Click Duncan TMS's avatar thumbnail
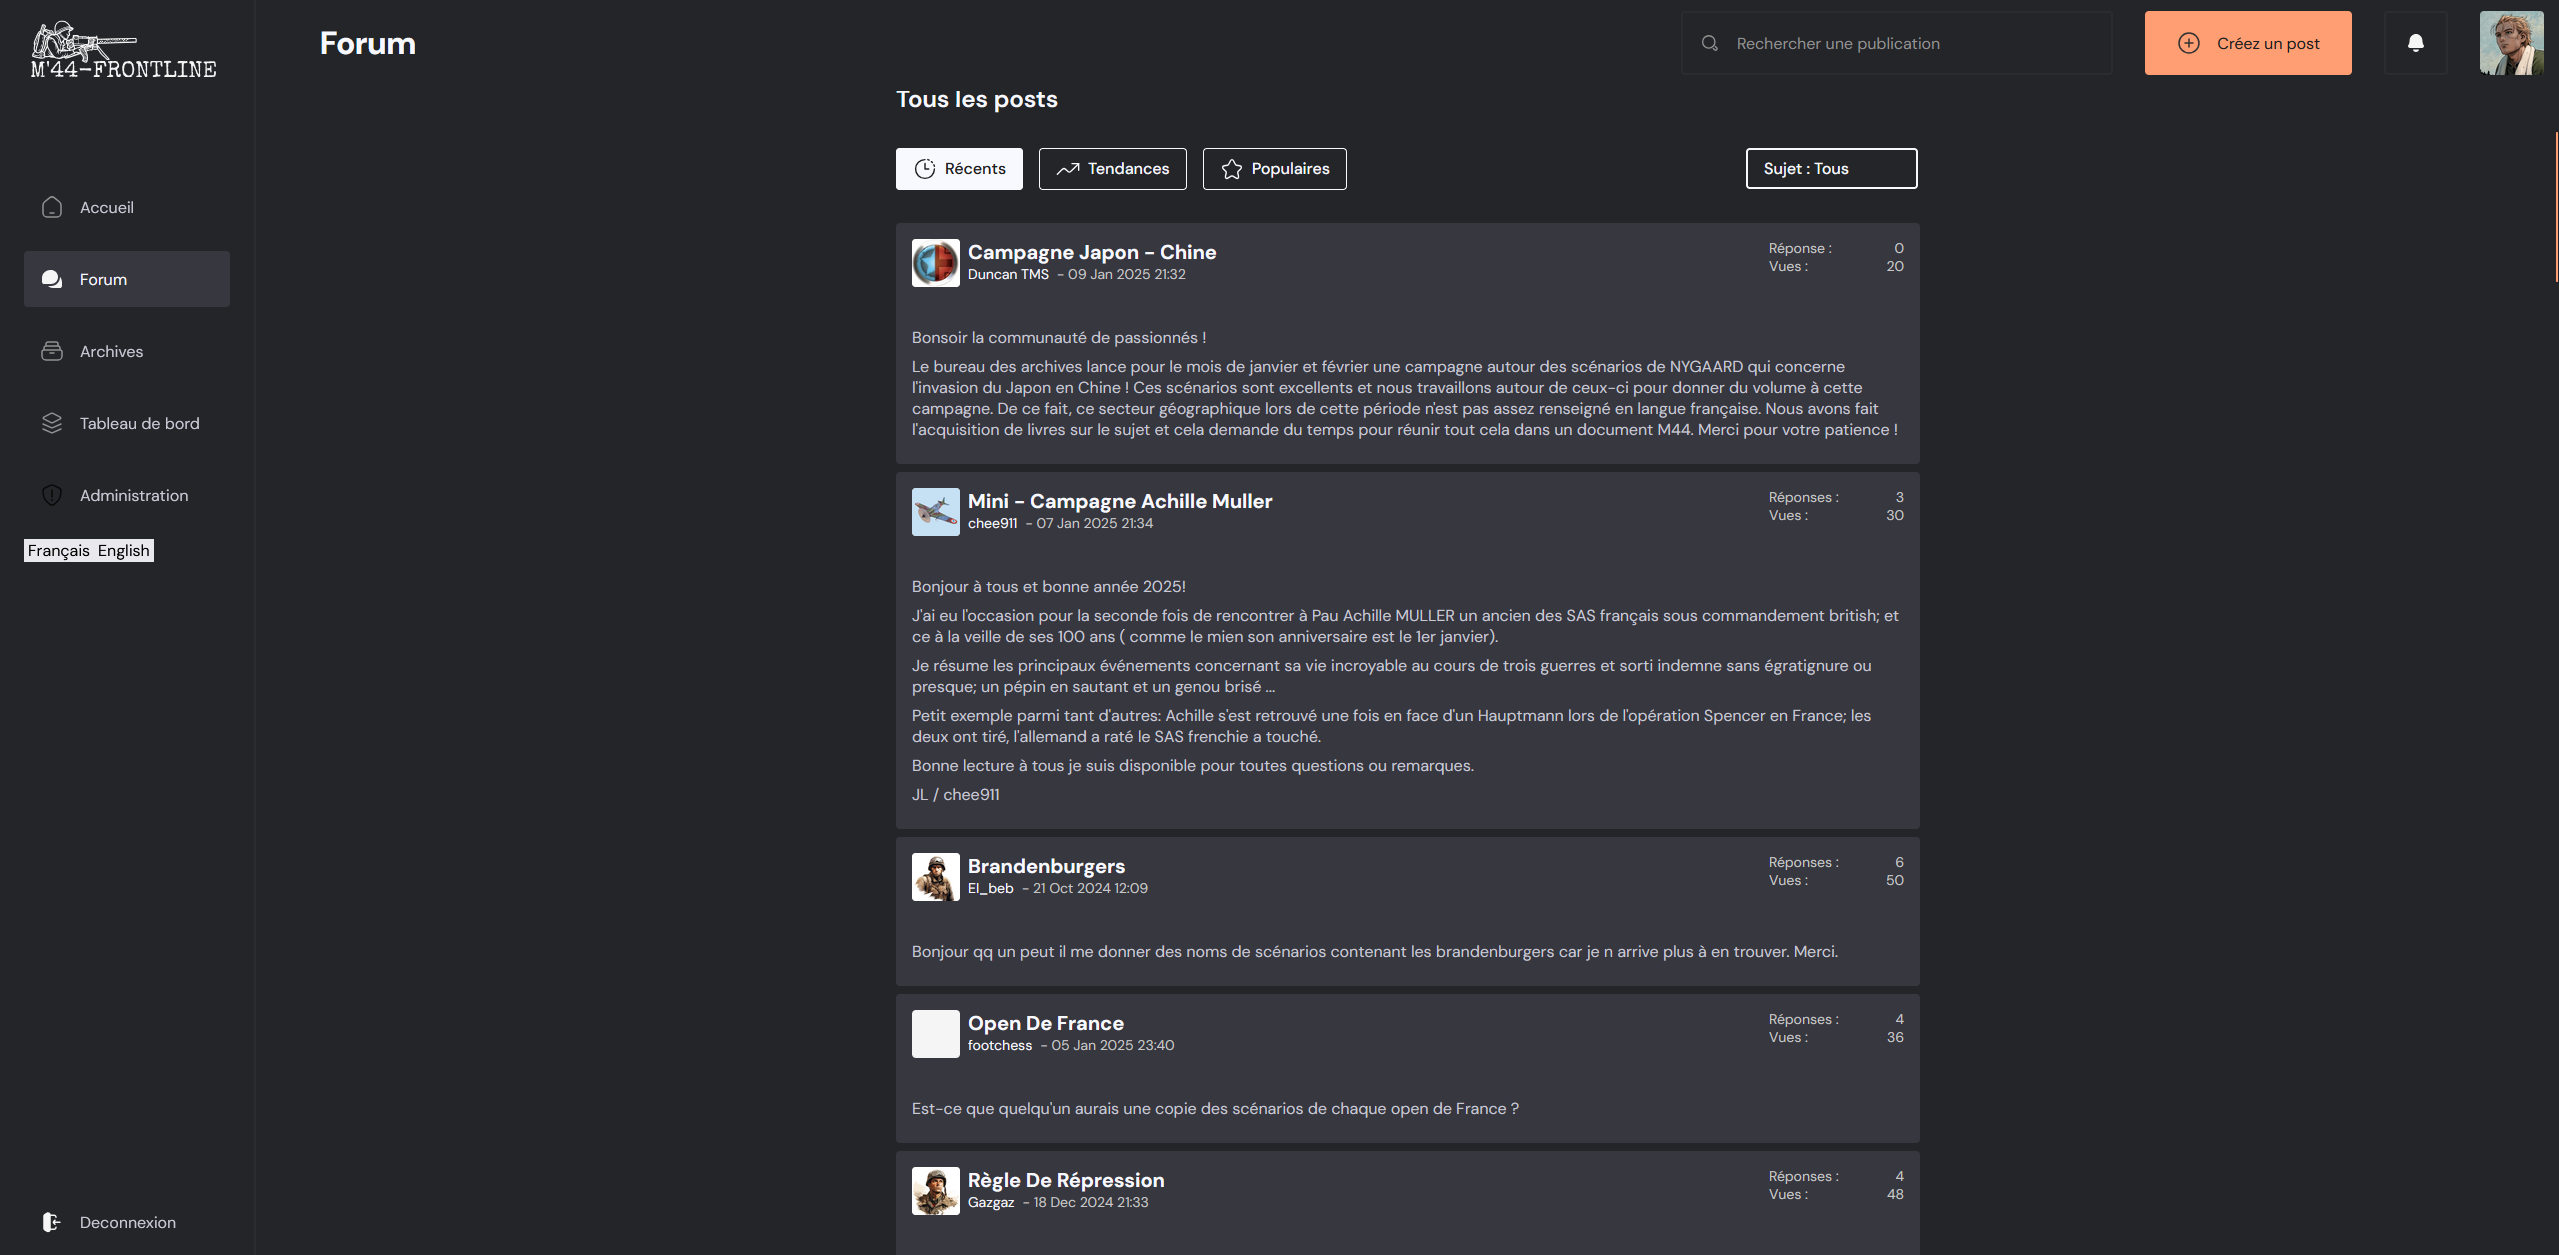This screenshot has height=1255, width=2559. [x=935, y=263]
